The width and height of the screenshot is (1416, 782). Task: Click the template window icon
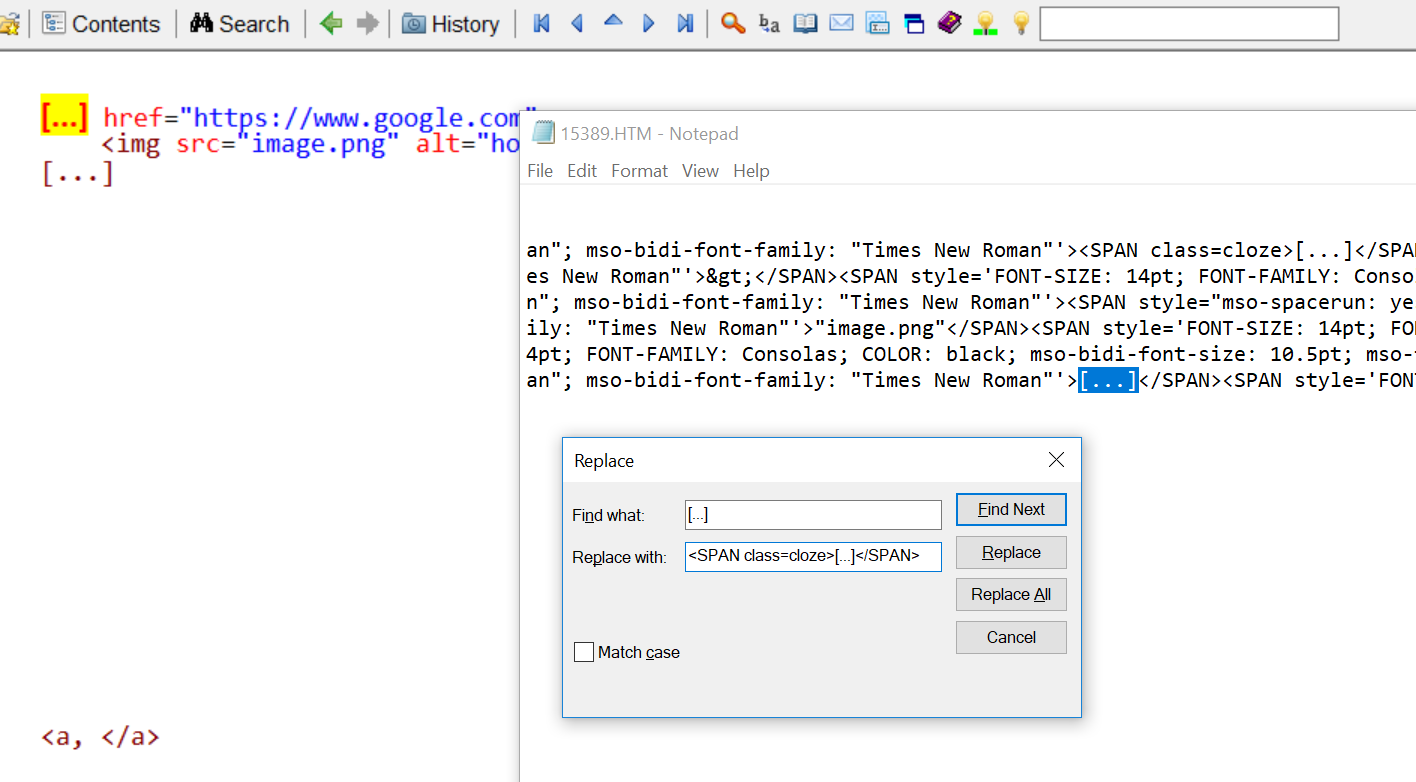877,24
